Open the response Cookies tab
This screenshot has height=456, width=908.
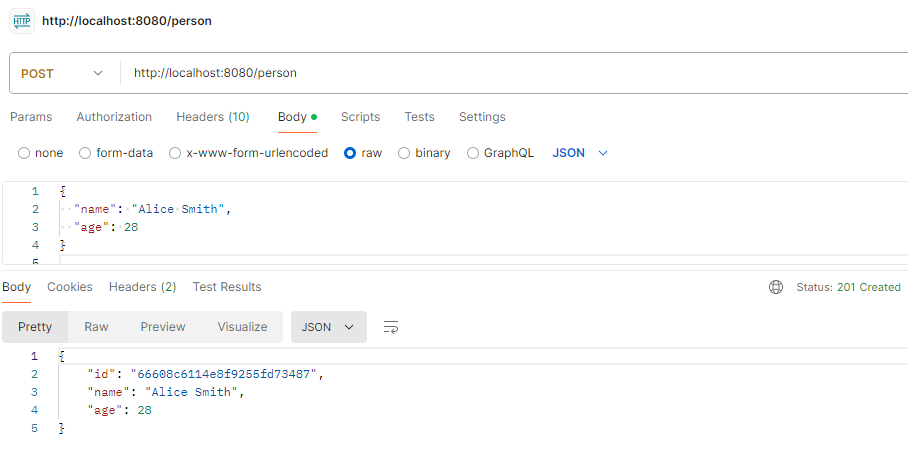[x=70, y=287]
